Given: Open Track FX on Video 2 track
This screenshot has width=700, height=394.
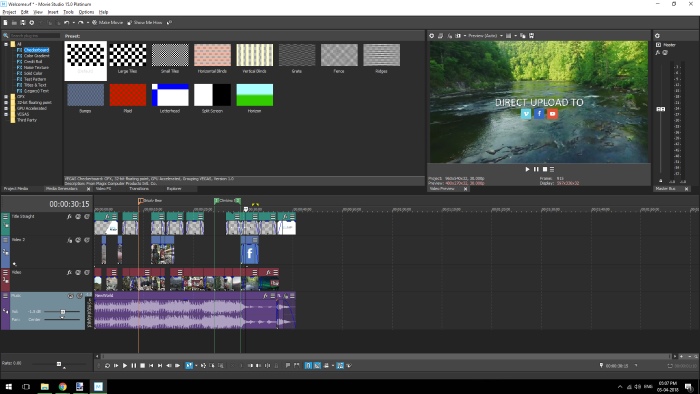Looking at the screenshot, I should (x=69, y=240).
